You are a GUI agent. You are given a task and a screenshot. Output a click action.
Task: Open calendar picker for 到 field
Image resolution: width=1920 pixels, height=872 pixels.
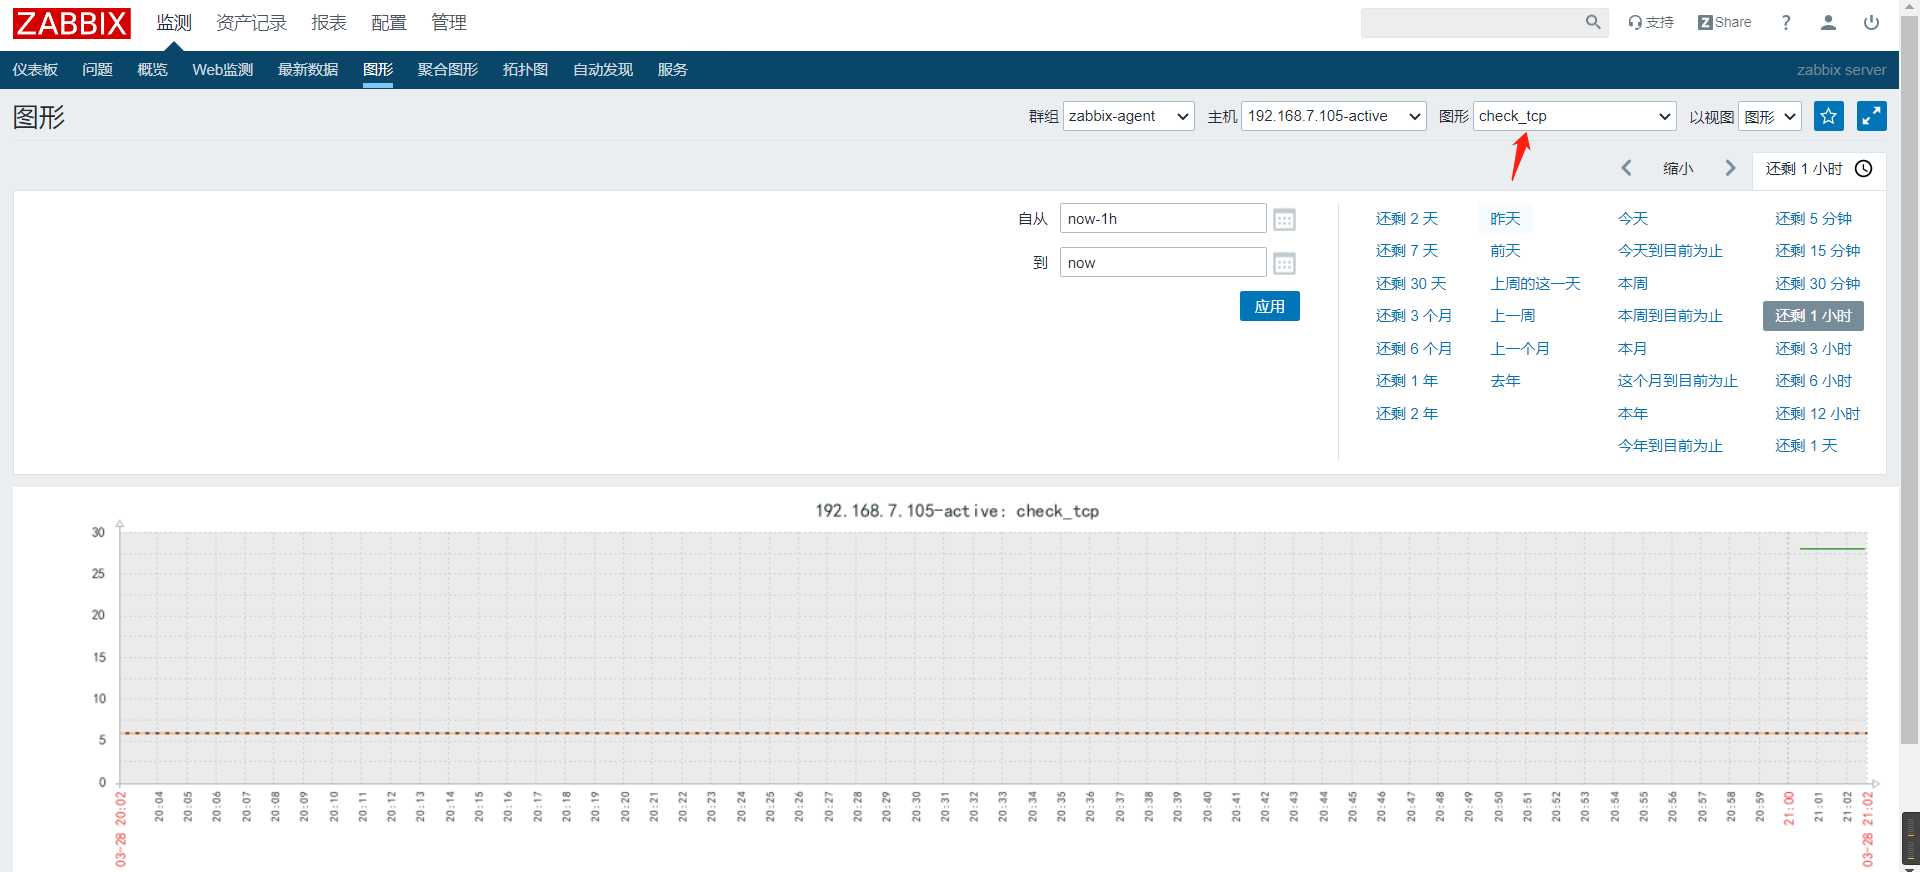[x=1285, y=263]
